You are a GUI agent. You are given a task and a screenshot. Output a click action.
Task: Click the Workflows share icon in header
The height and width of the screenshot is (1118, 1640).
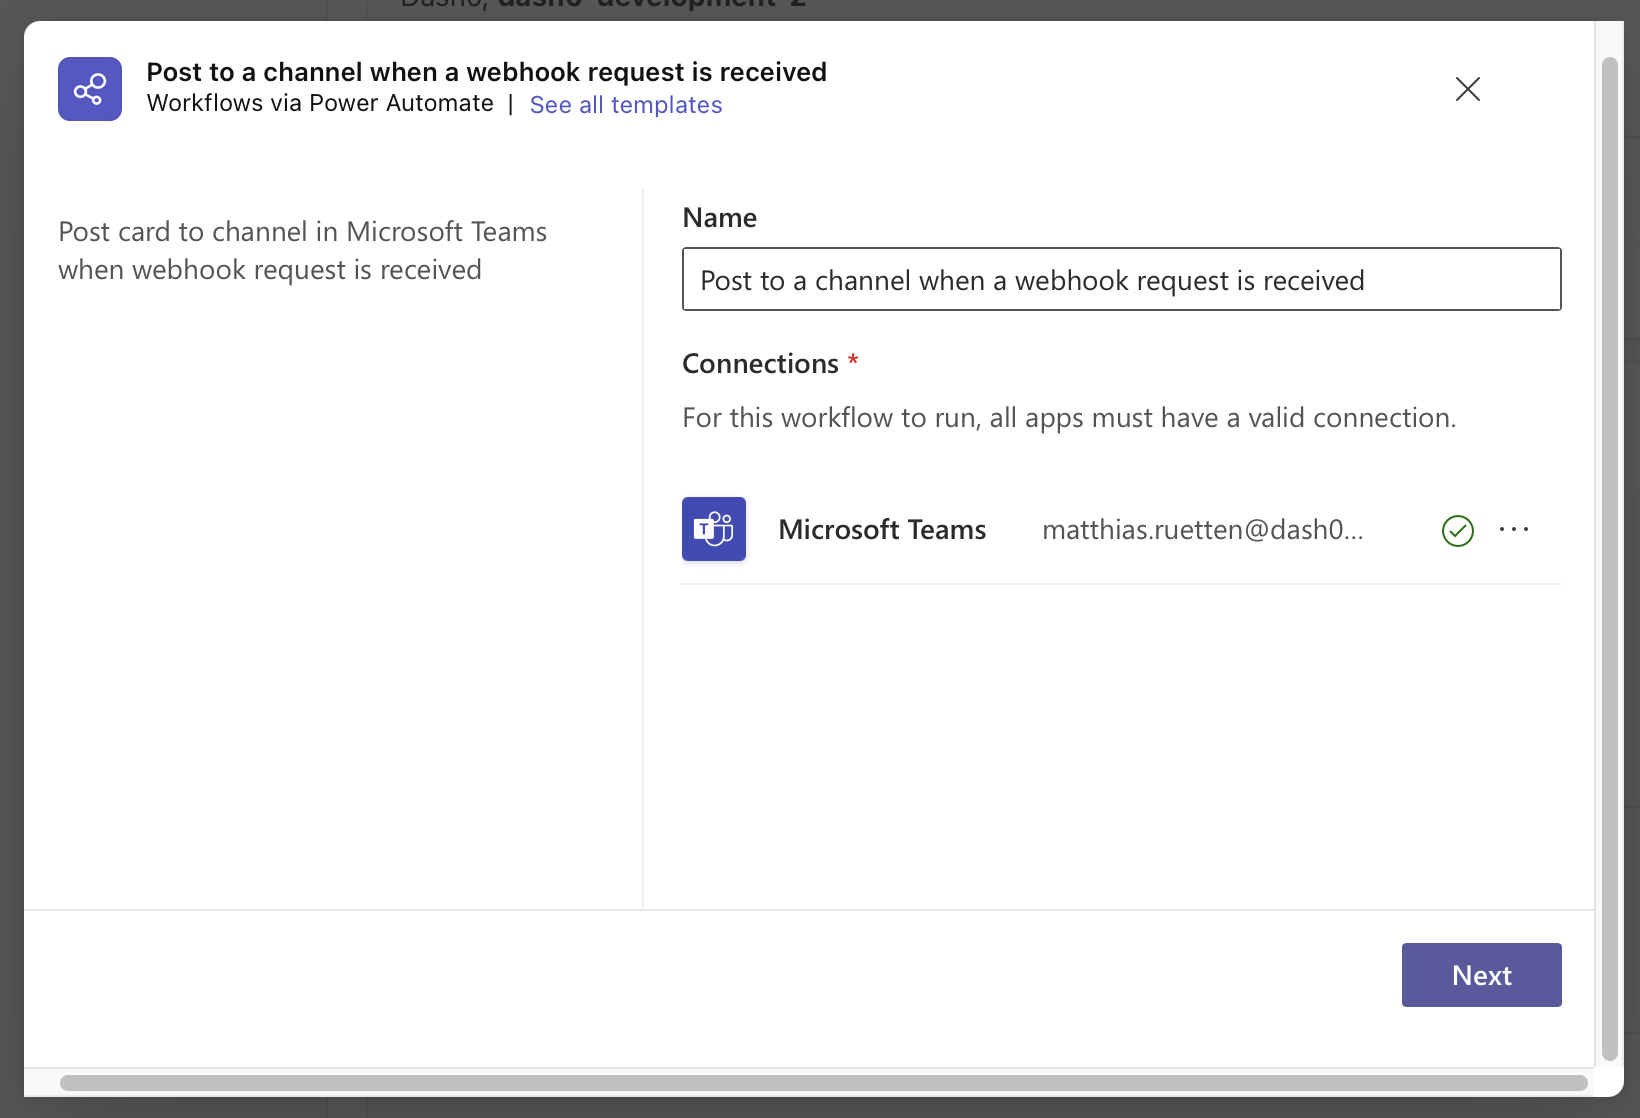coord(90,89)
